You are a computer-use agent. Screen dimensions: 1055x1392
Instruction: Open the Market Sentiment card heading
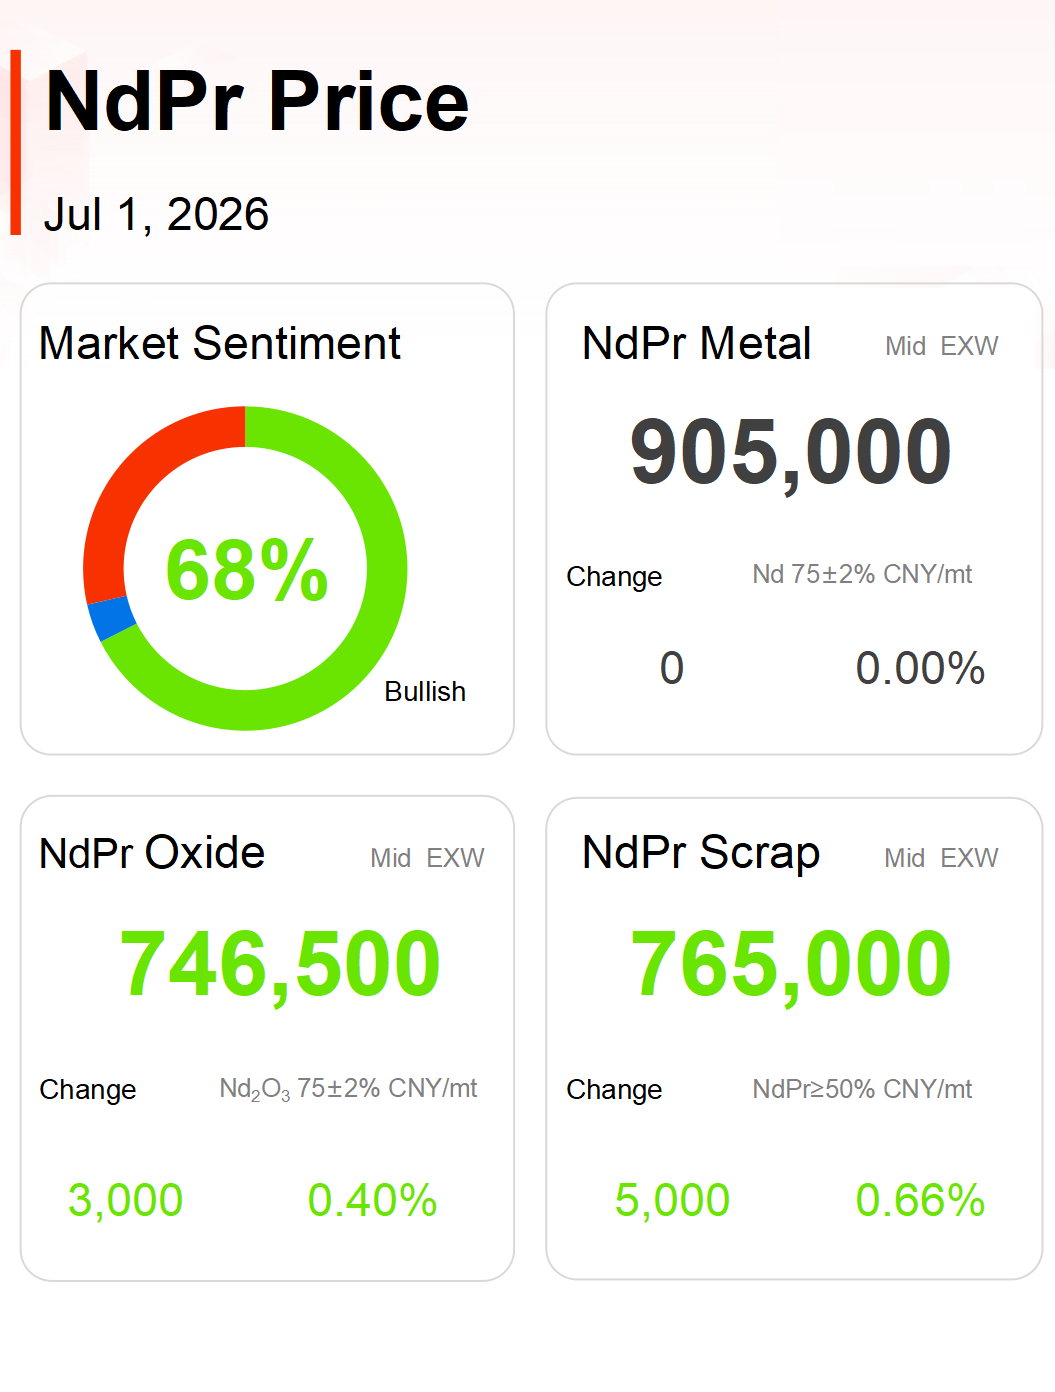tap(220, 343)
